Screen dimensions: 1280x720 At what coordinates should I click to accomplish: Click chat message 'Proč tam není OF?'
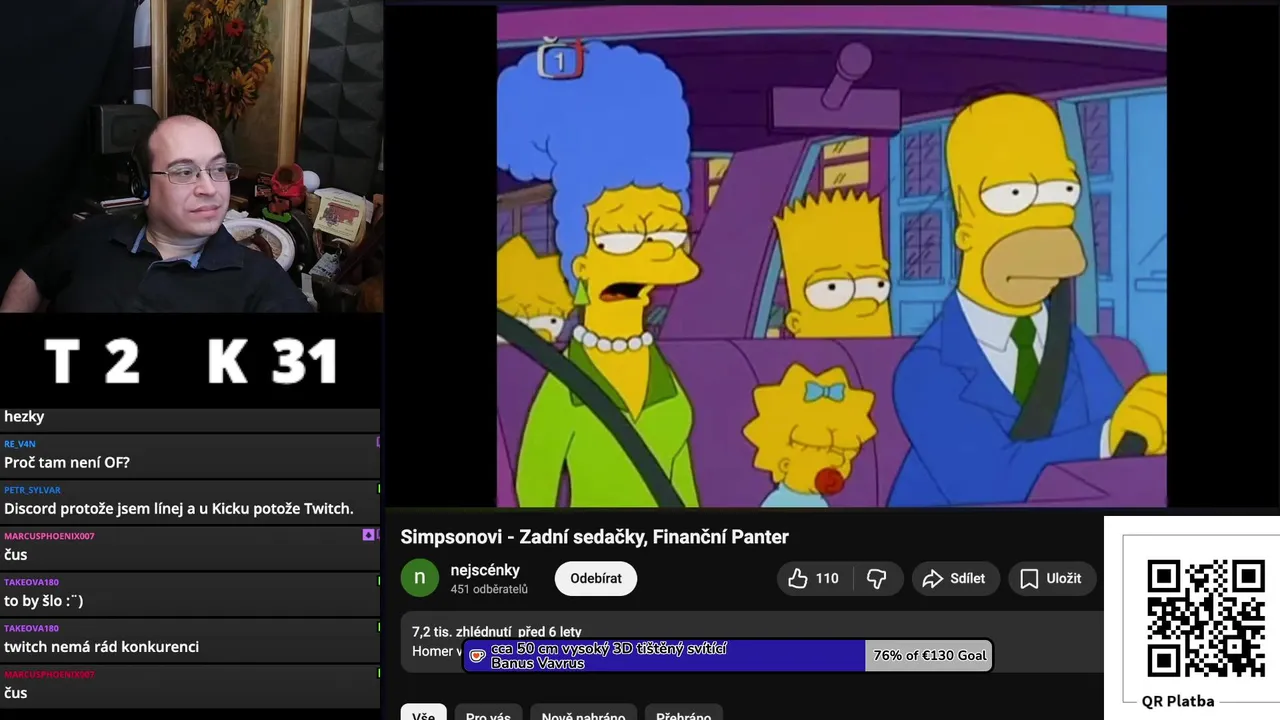click(x=67, y=463)
